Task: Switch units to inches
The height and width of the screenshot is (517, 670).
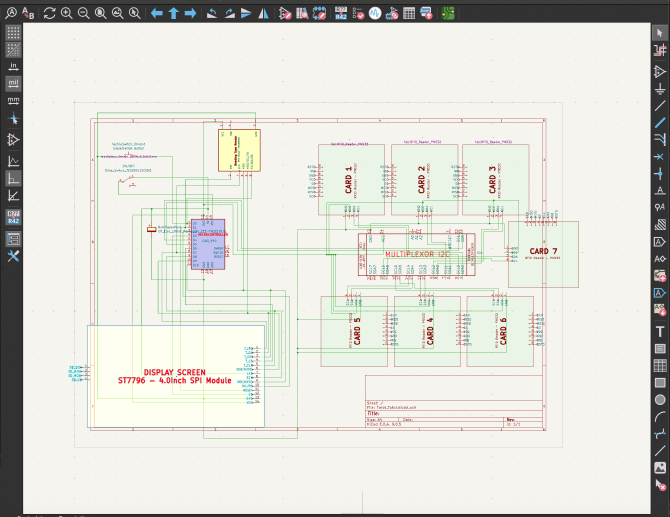Action: click(x=14, y=66)
